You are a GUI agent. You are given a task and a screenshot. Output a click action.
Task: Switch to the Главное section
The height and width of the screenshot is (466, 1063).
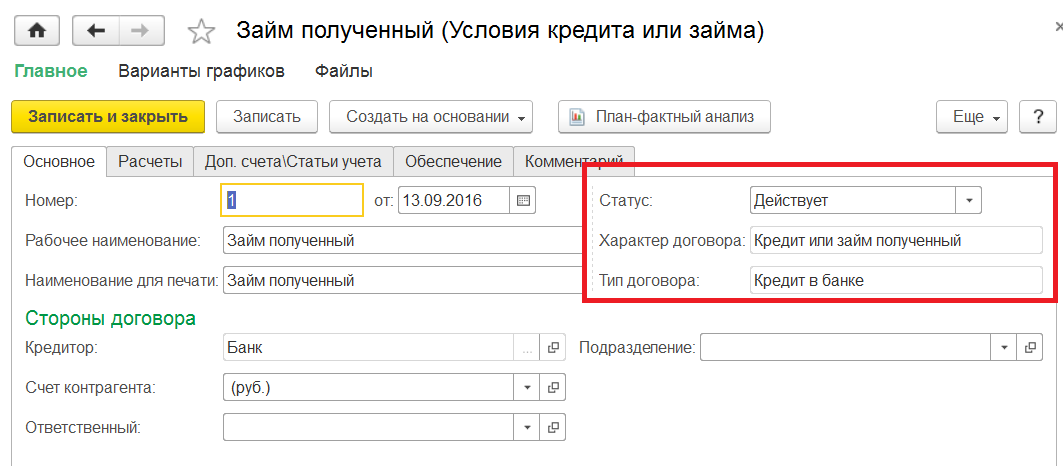(x=51, y=71)
